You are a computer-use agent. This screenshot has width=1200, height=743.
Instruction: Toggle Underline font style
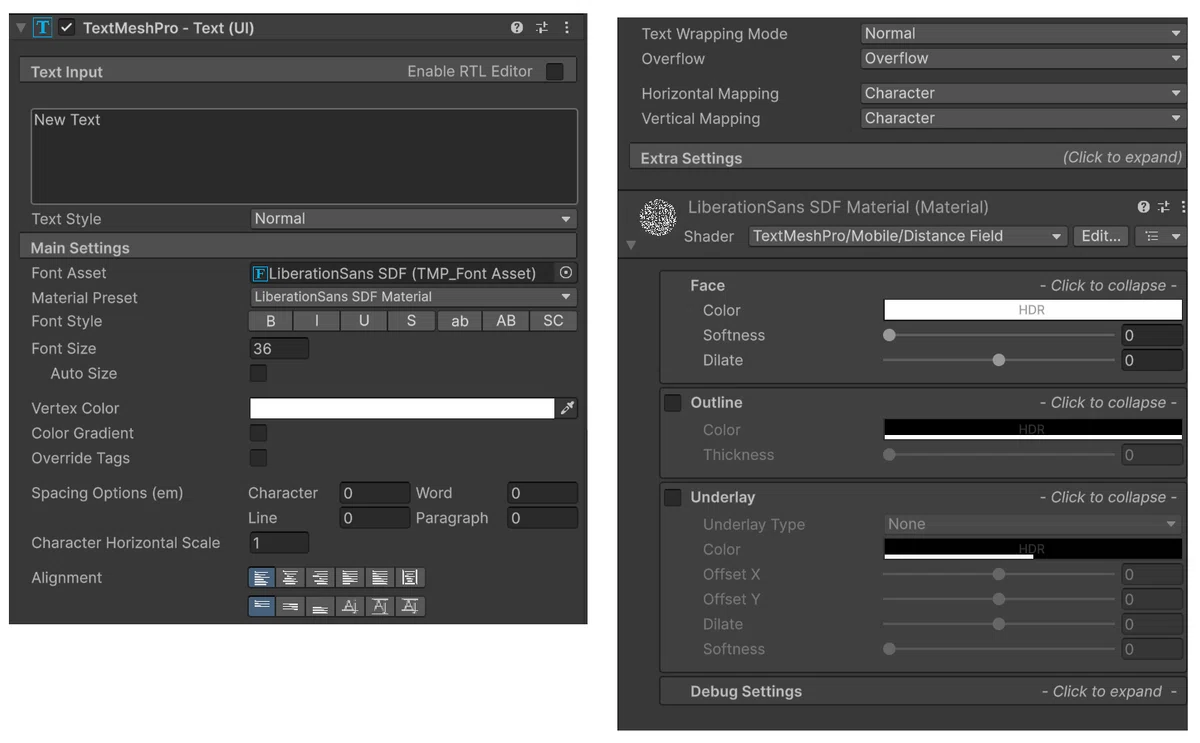click(x=365, y=321)
